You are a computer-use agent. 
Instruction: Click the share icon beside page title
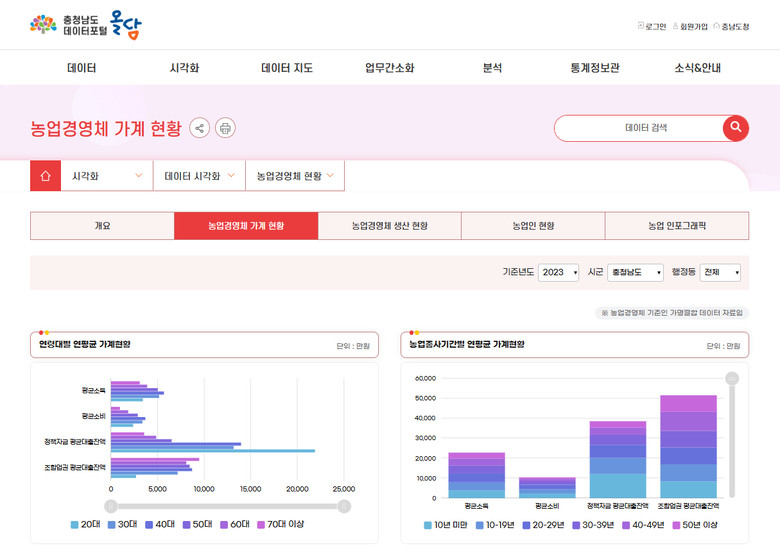(x=200, y=128)
